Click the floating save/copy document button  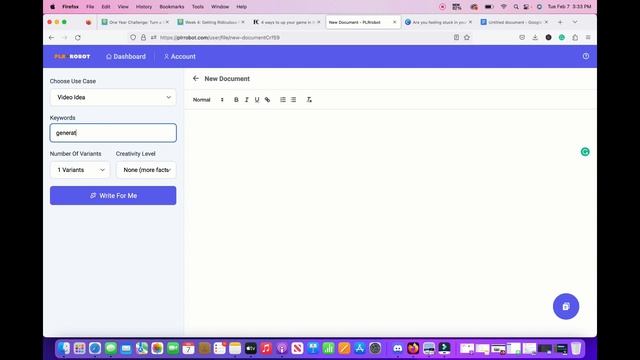[566, 306]
